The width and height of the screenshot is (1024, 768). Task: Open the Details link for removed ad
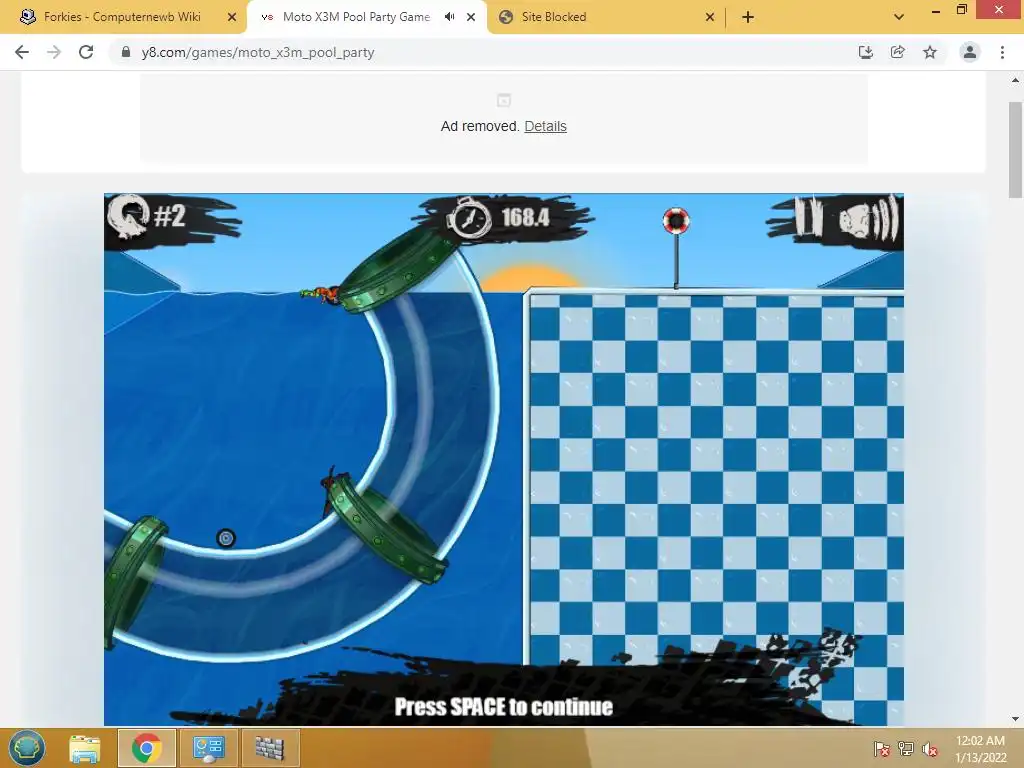click(545, 126)
